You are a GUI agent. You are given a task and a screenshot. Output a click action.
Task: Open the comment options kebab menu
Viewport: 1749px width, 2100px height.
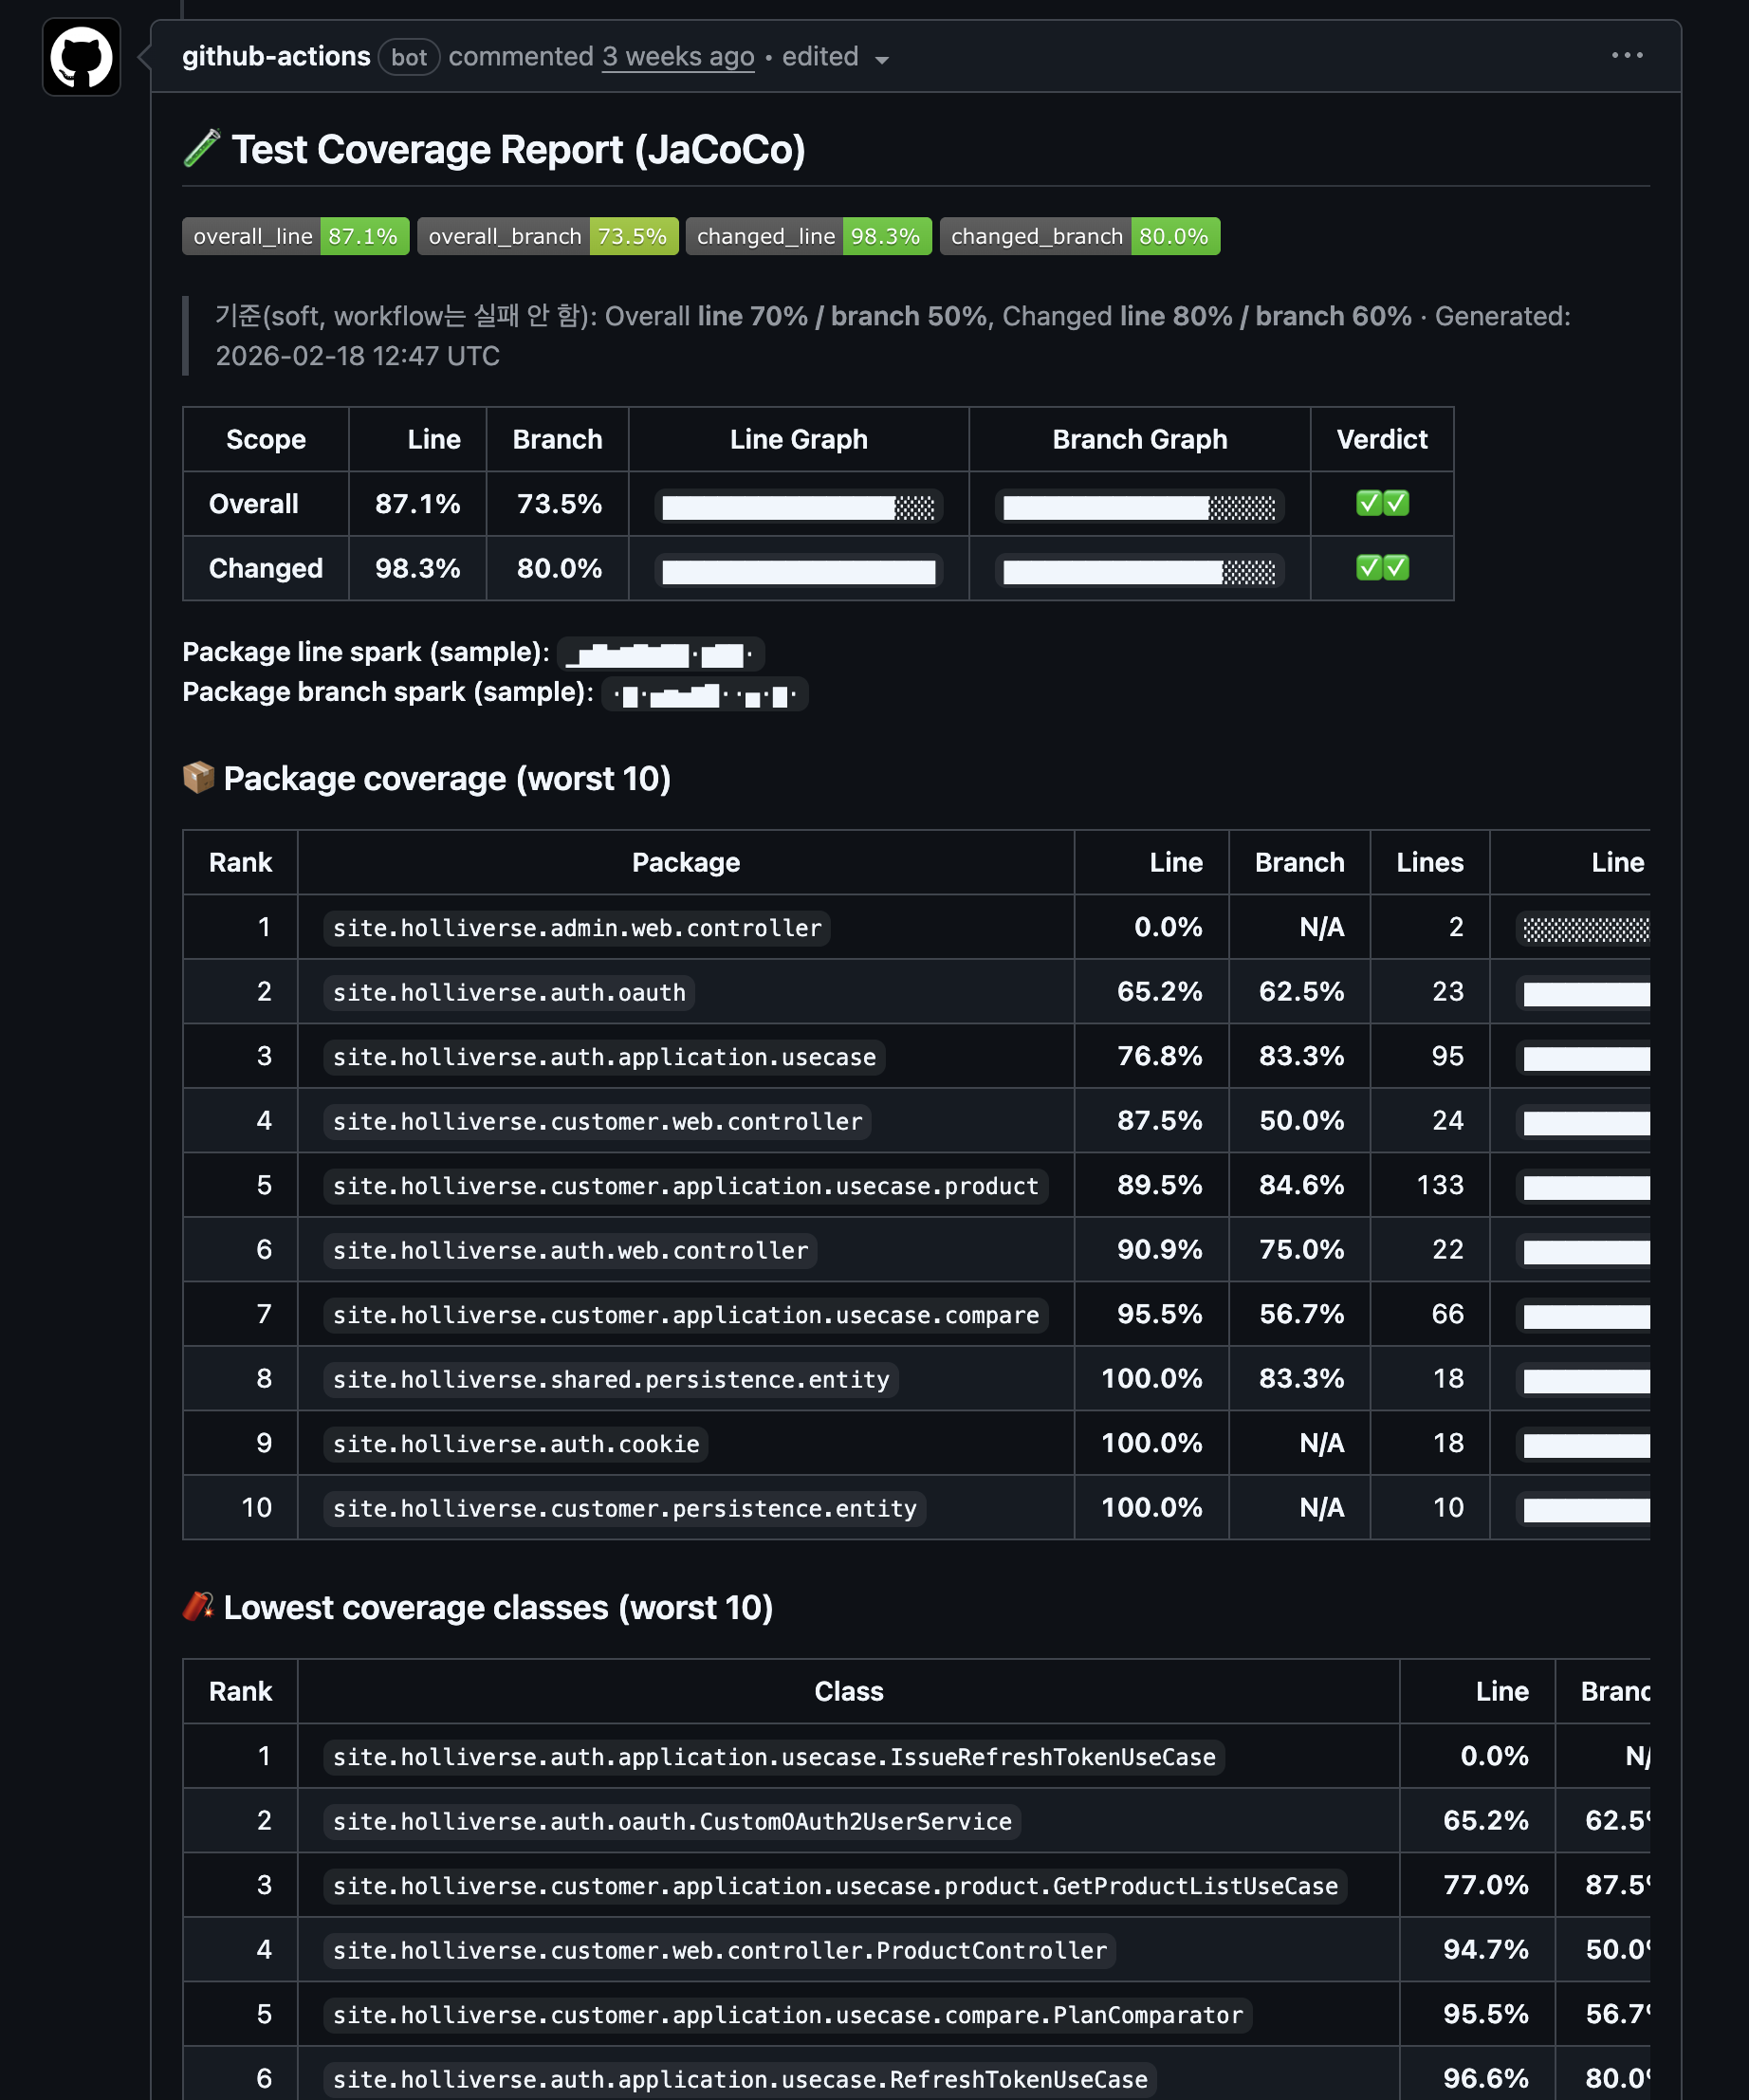click(x=1626, y=56)
